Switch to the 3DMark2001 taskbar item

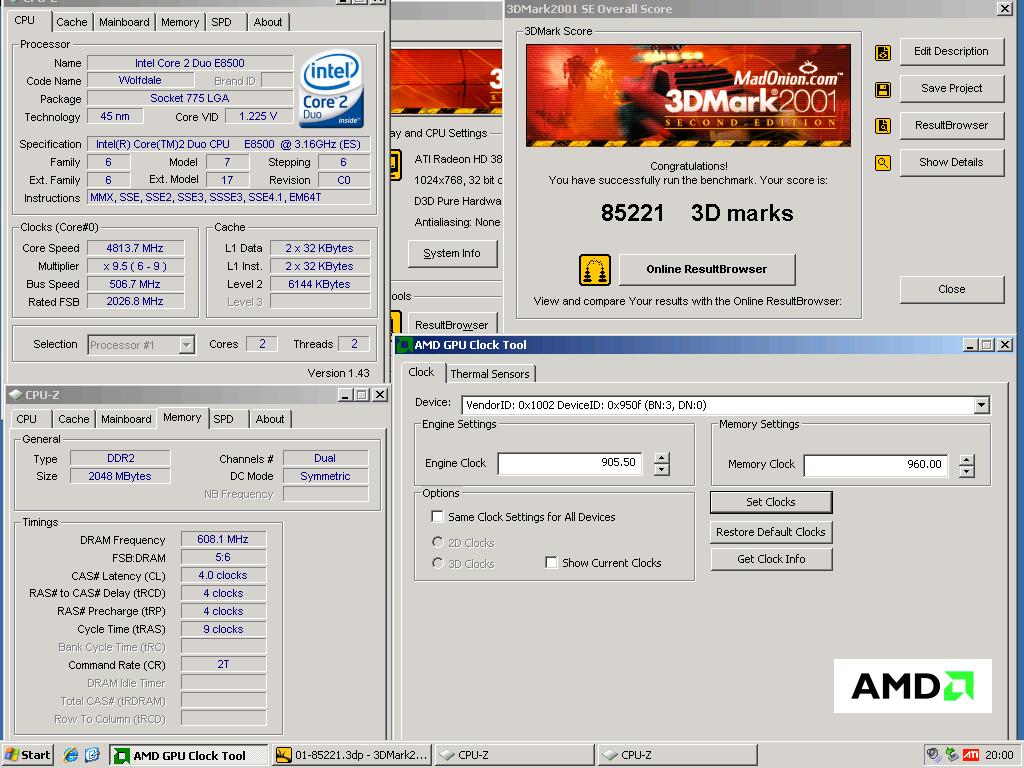(x=353, y=755)
